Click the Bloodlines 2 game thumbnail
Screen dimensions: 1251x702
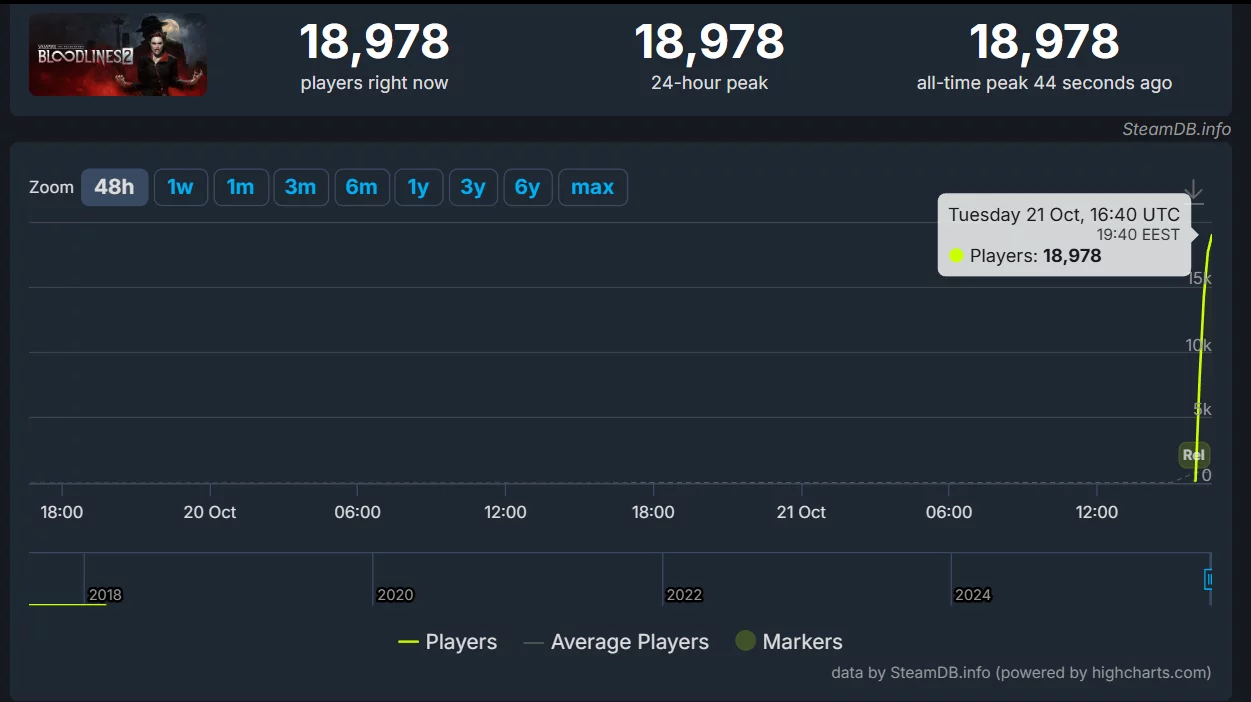pyautogui.click(x=118, y=55)
